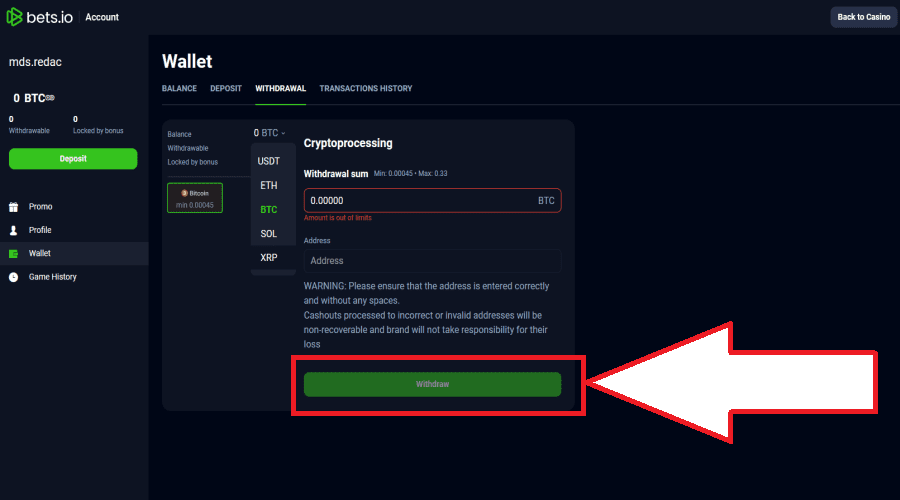Screen dimensions: 900x500
Task: Click 'Withdrawable' label in sidebar
Action: [29, 131]
